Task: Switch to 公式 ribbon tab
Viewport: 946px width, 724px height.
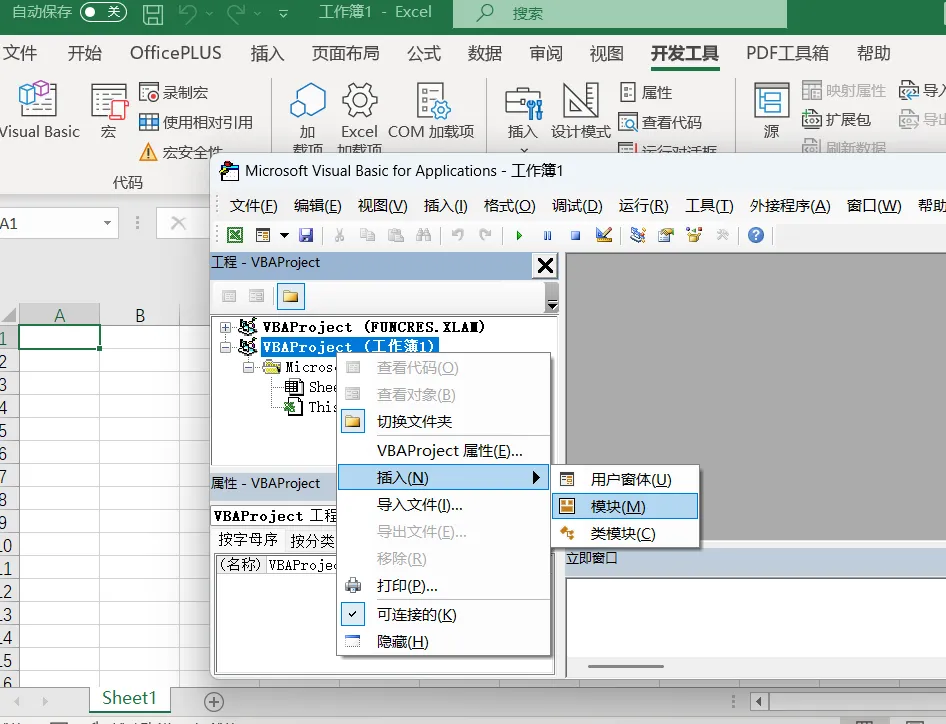Action: pyautogui.click(x=424, y=53)
